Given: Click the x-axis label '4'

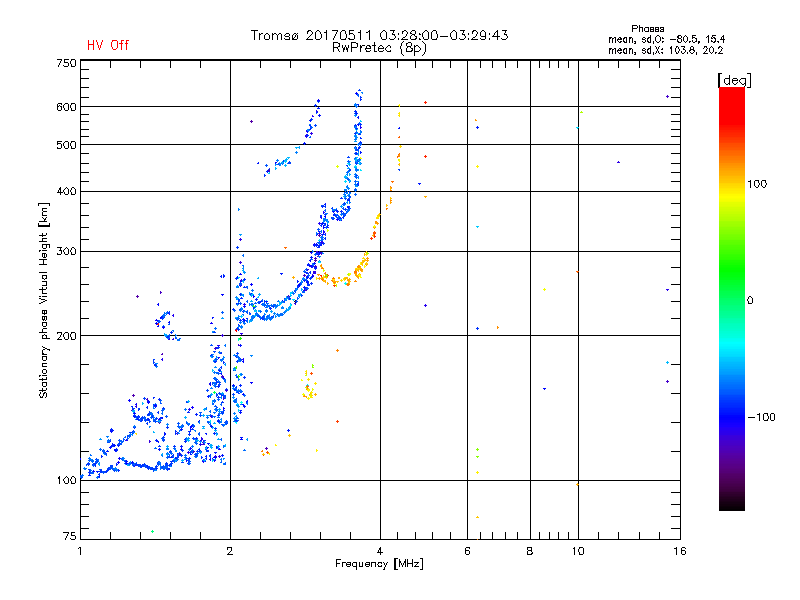Looking at the screenshot, I should click(380, 551).
